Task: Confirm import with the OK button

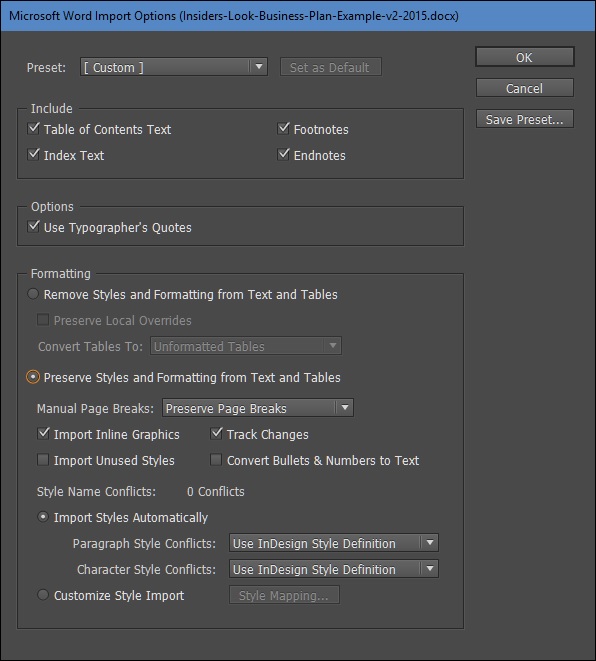Action: coord(525,57)
